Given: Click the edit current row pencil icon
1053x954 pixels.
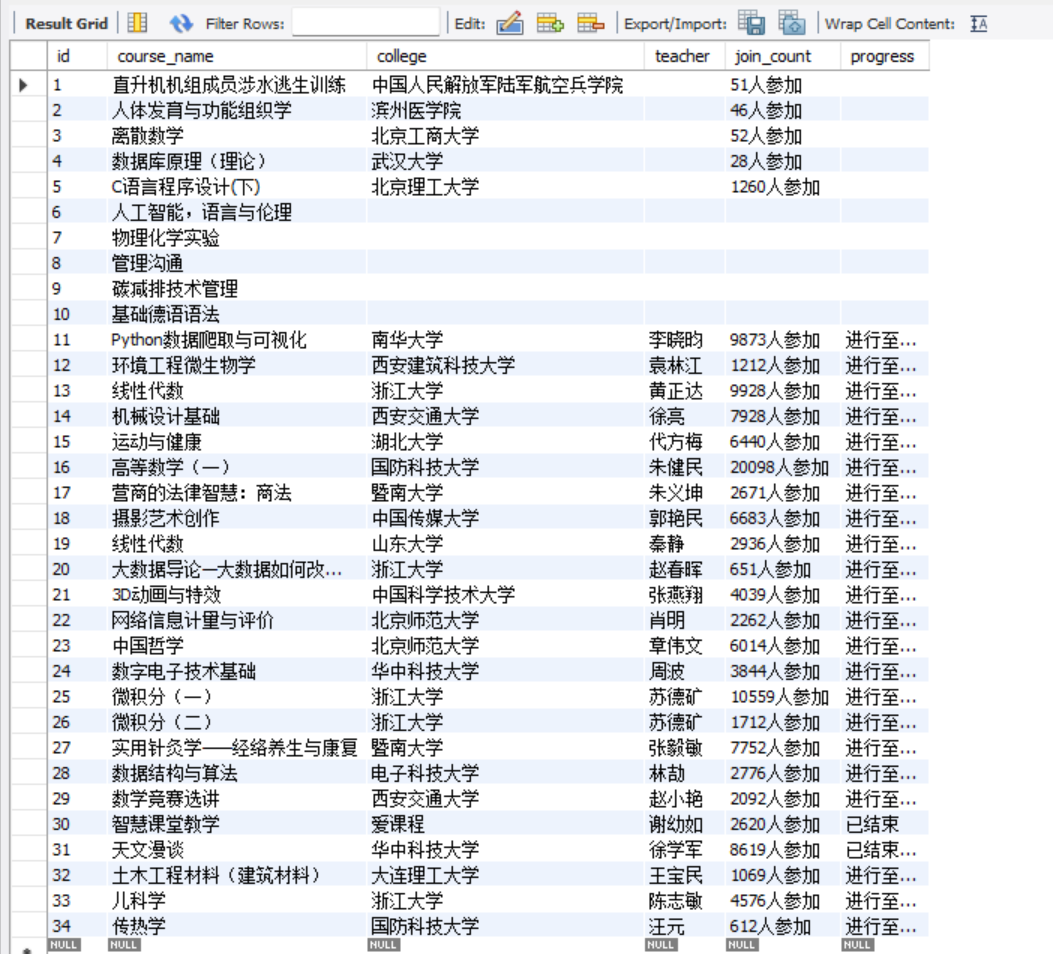Looking at the screenshot, I should (510, 23).
